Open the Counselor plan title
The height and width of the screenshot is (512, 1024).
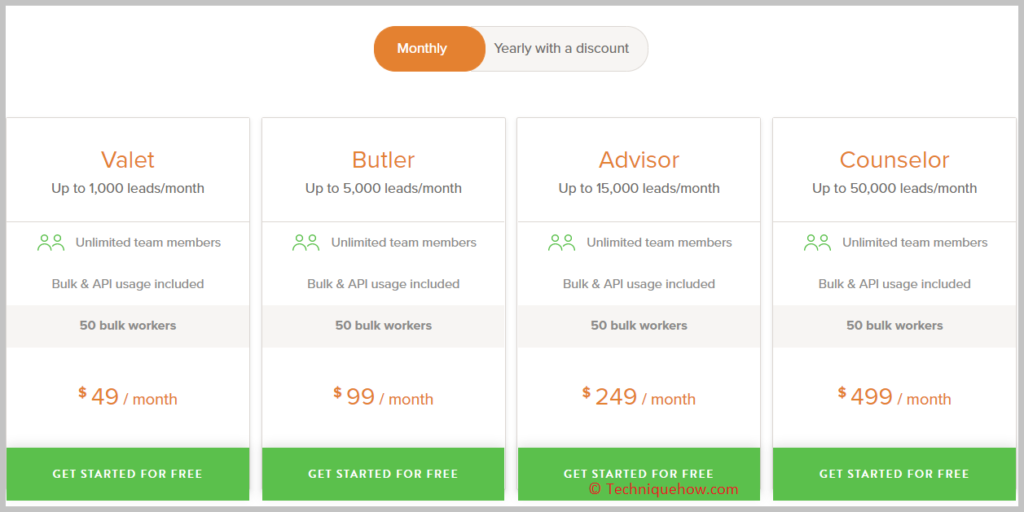(x=894, y=160)
